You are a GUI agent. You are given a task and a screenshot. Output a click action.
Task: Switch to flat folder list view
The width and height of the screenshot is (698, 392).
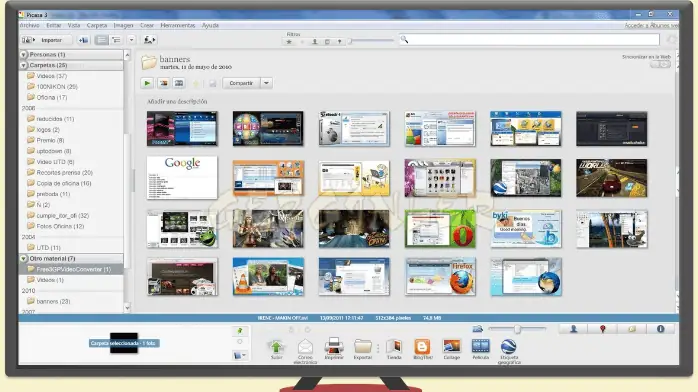pyautogui.click(x=102, y=40)
